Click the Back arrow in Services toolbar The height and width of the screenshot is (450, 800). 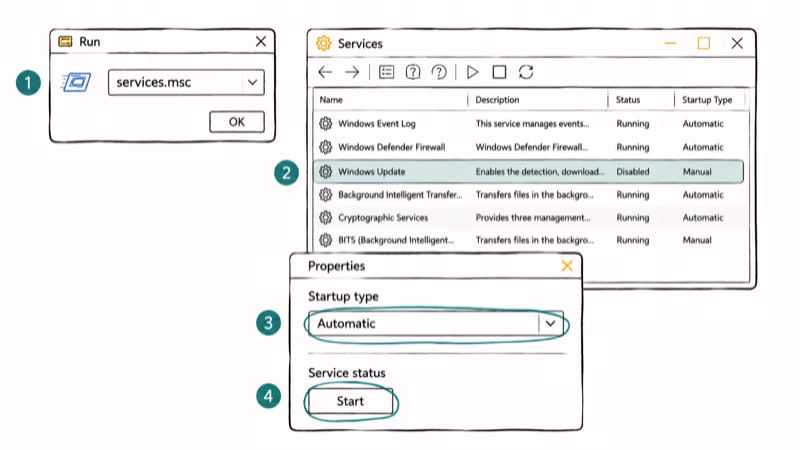pos(325,72)
